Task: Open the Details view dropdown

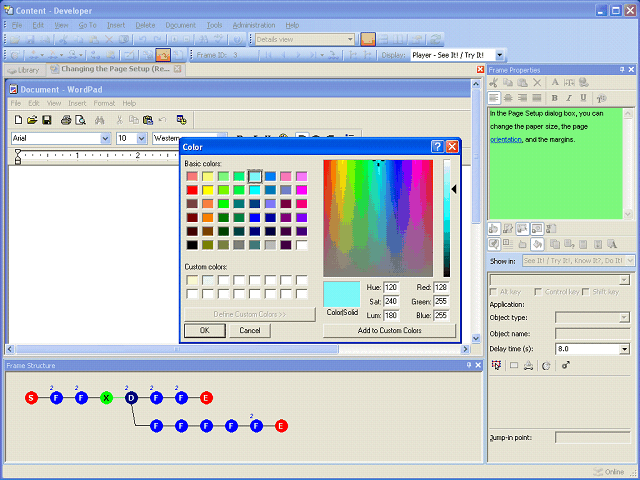Action: pyautogui.click(x=350, y=40)
